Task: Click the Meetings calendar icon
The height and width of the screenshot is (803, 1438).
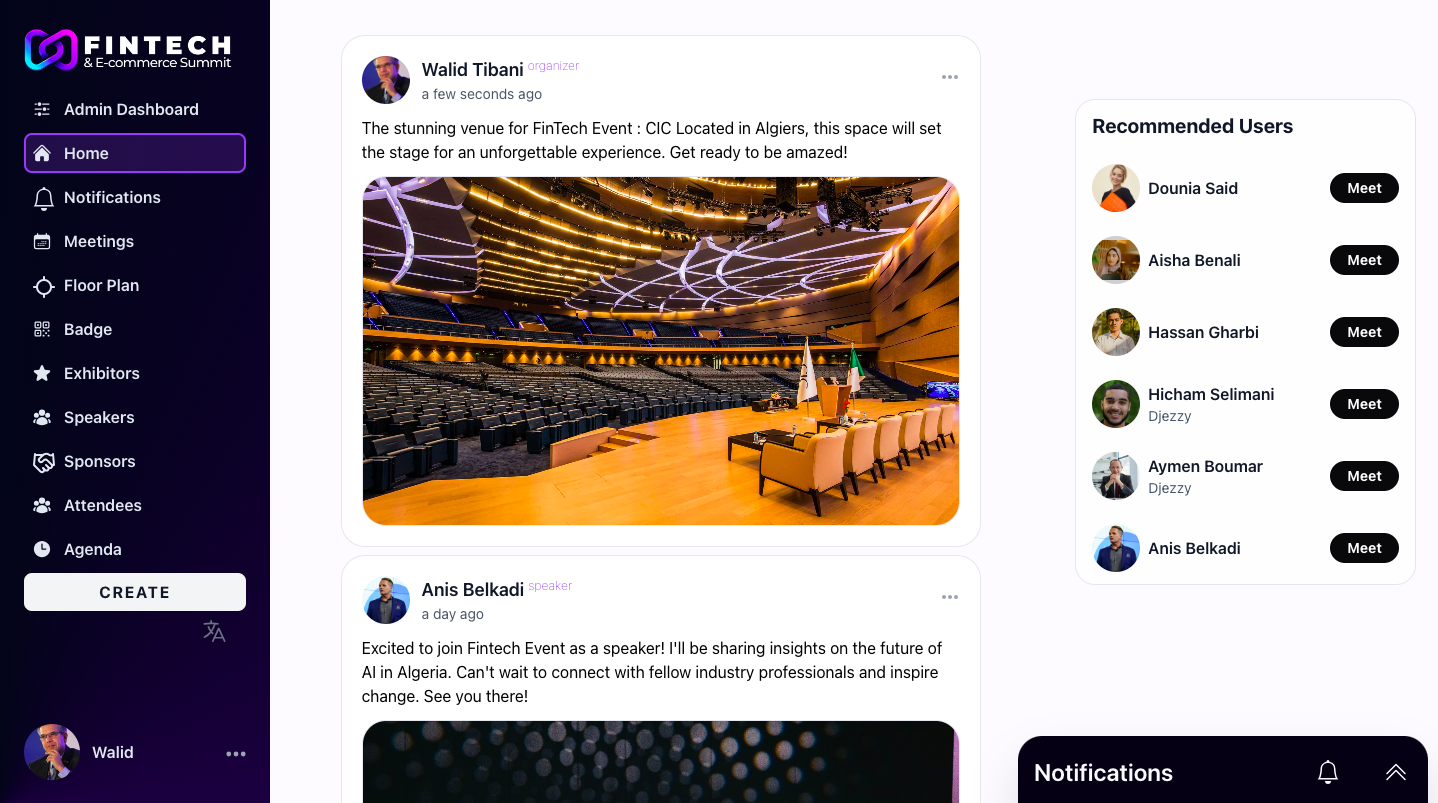Action: click(42, 241)
